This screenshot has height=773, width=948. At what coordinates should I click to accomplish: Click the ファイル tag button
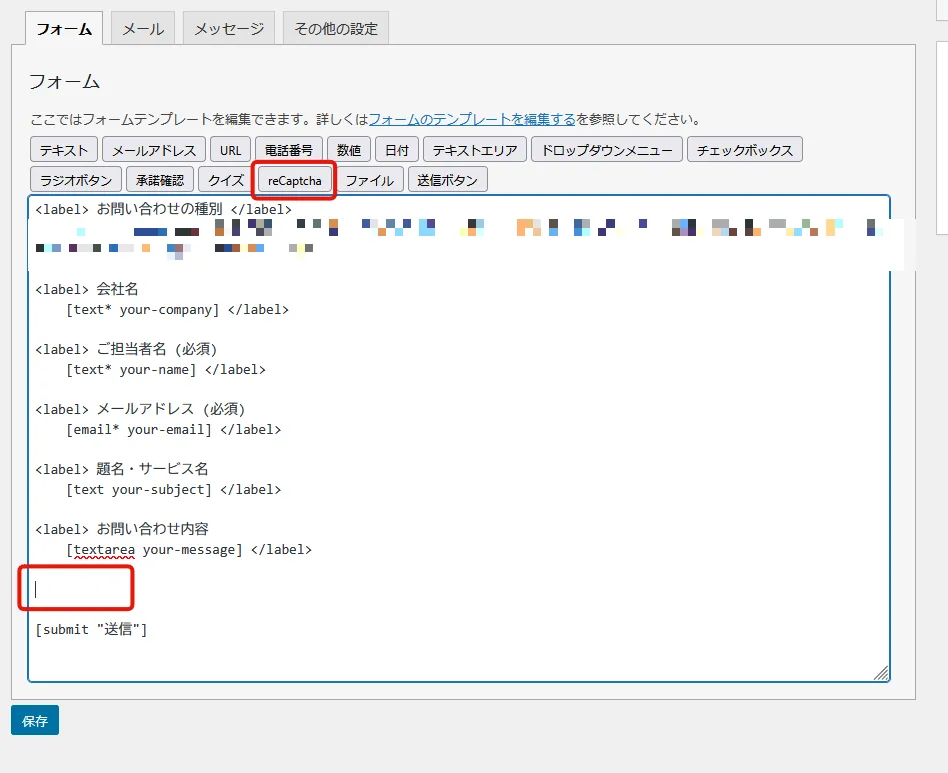[x=369, y=180]
